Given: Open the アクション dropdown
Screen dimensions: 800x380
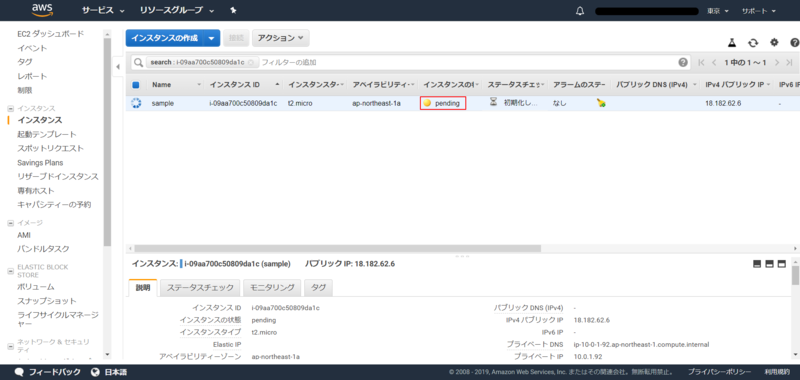Looking at the screenshot, I should click(x=281, y=38).
